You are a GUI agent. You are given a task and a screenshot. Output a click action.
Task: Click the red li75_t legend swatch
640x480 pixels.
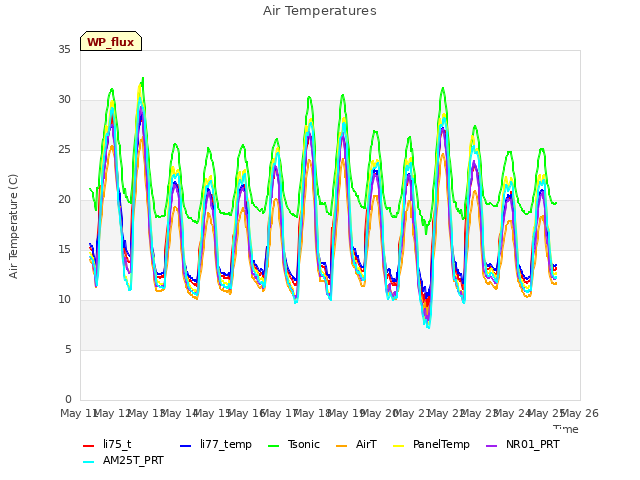pyautogui.click(x=89, y=446)
